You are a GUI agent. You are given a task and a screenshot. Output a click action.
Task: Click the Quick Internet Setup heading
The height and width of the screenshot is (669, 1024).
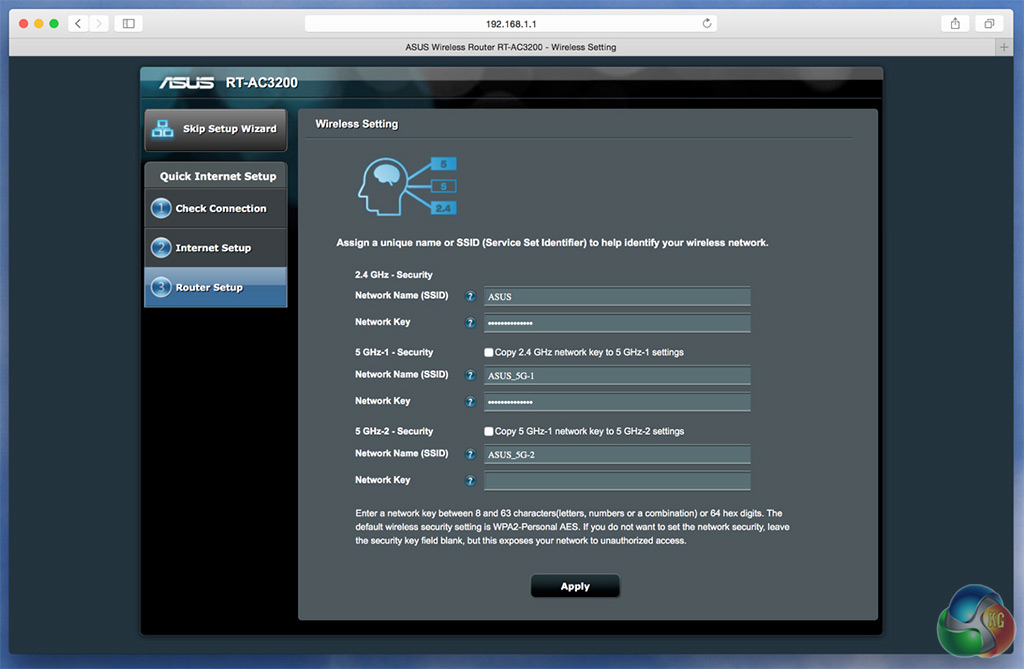click(x=218, y=176)
